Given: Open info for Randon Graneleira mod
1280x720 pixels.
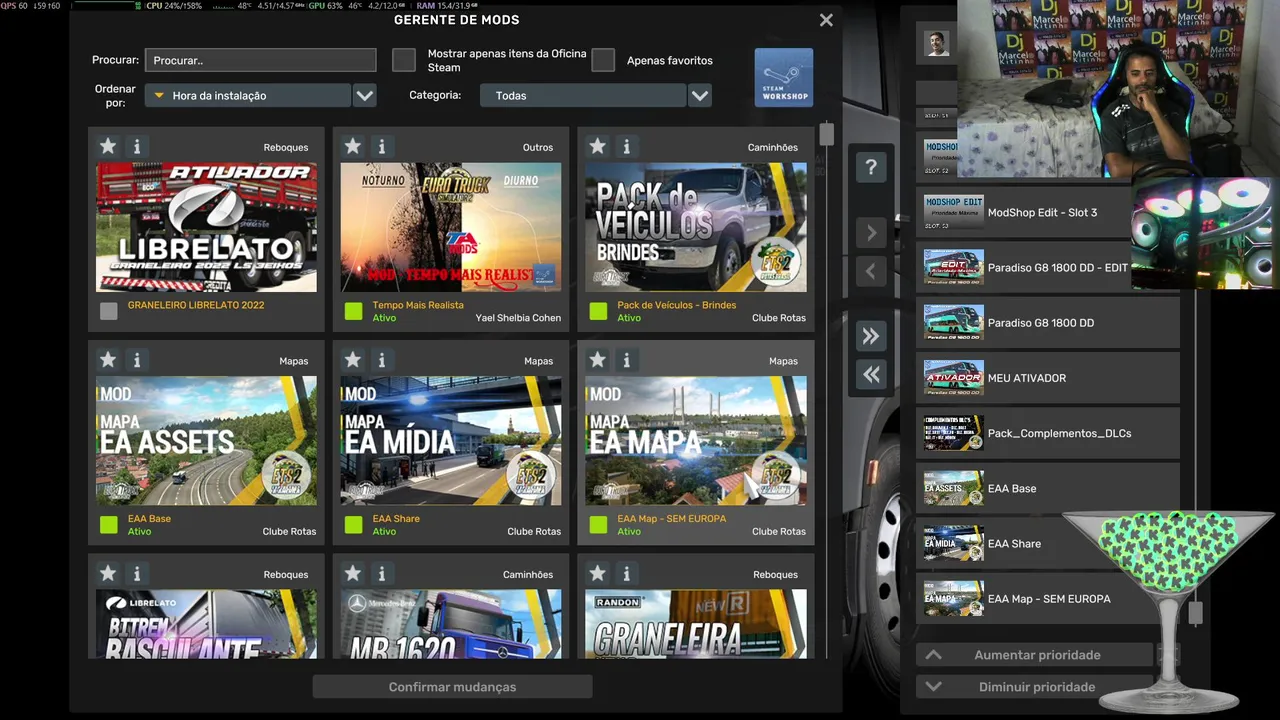Looking at the screenshot, I should [x=627, y=574].
